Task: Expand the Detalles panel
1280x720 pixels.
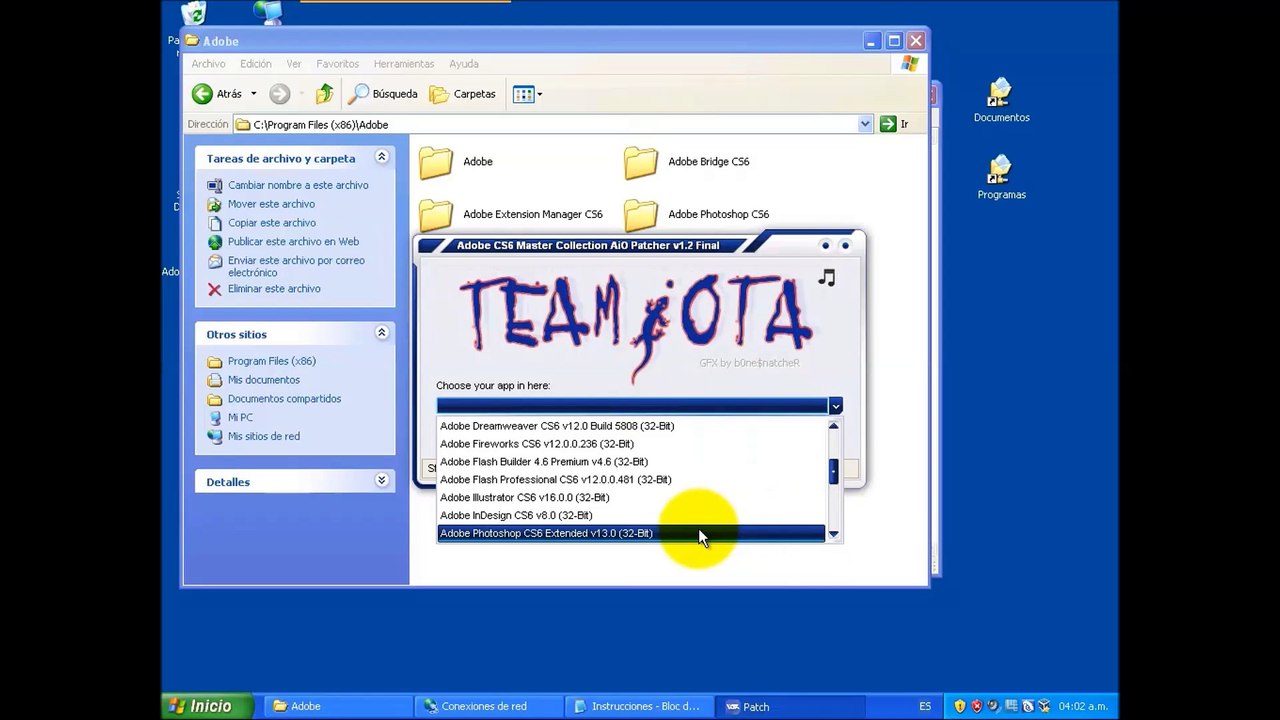Action: point(381,481)
